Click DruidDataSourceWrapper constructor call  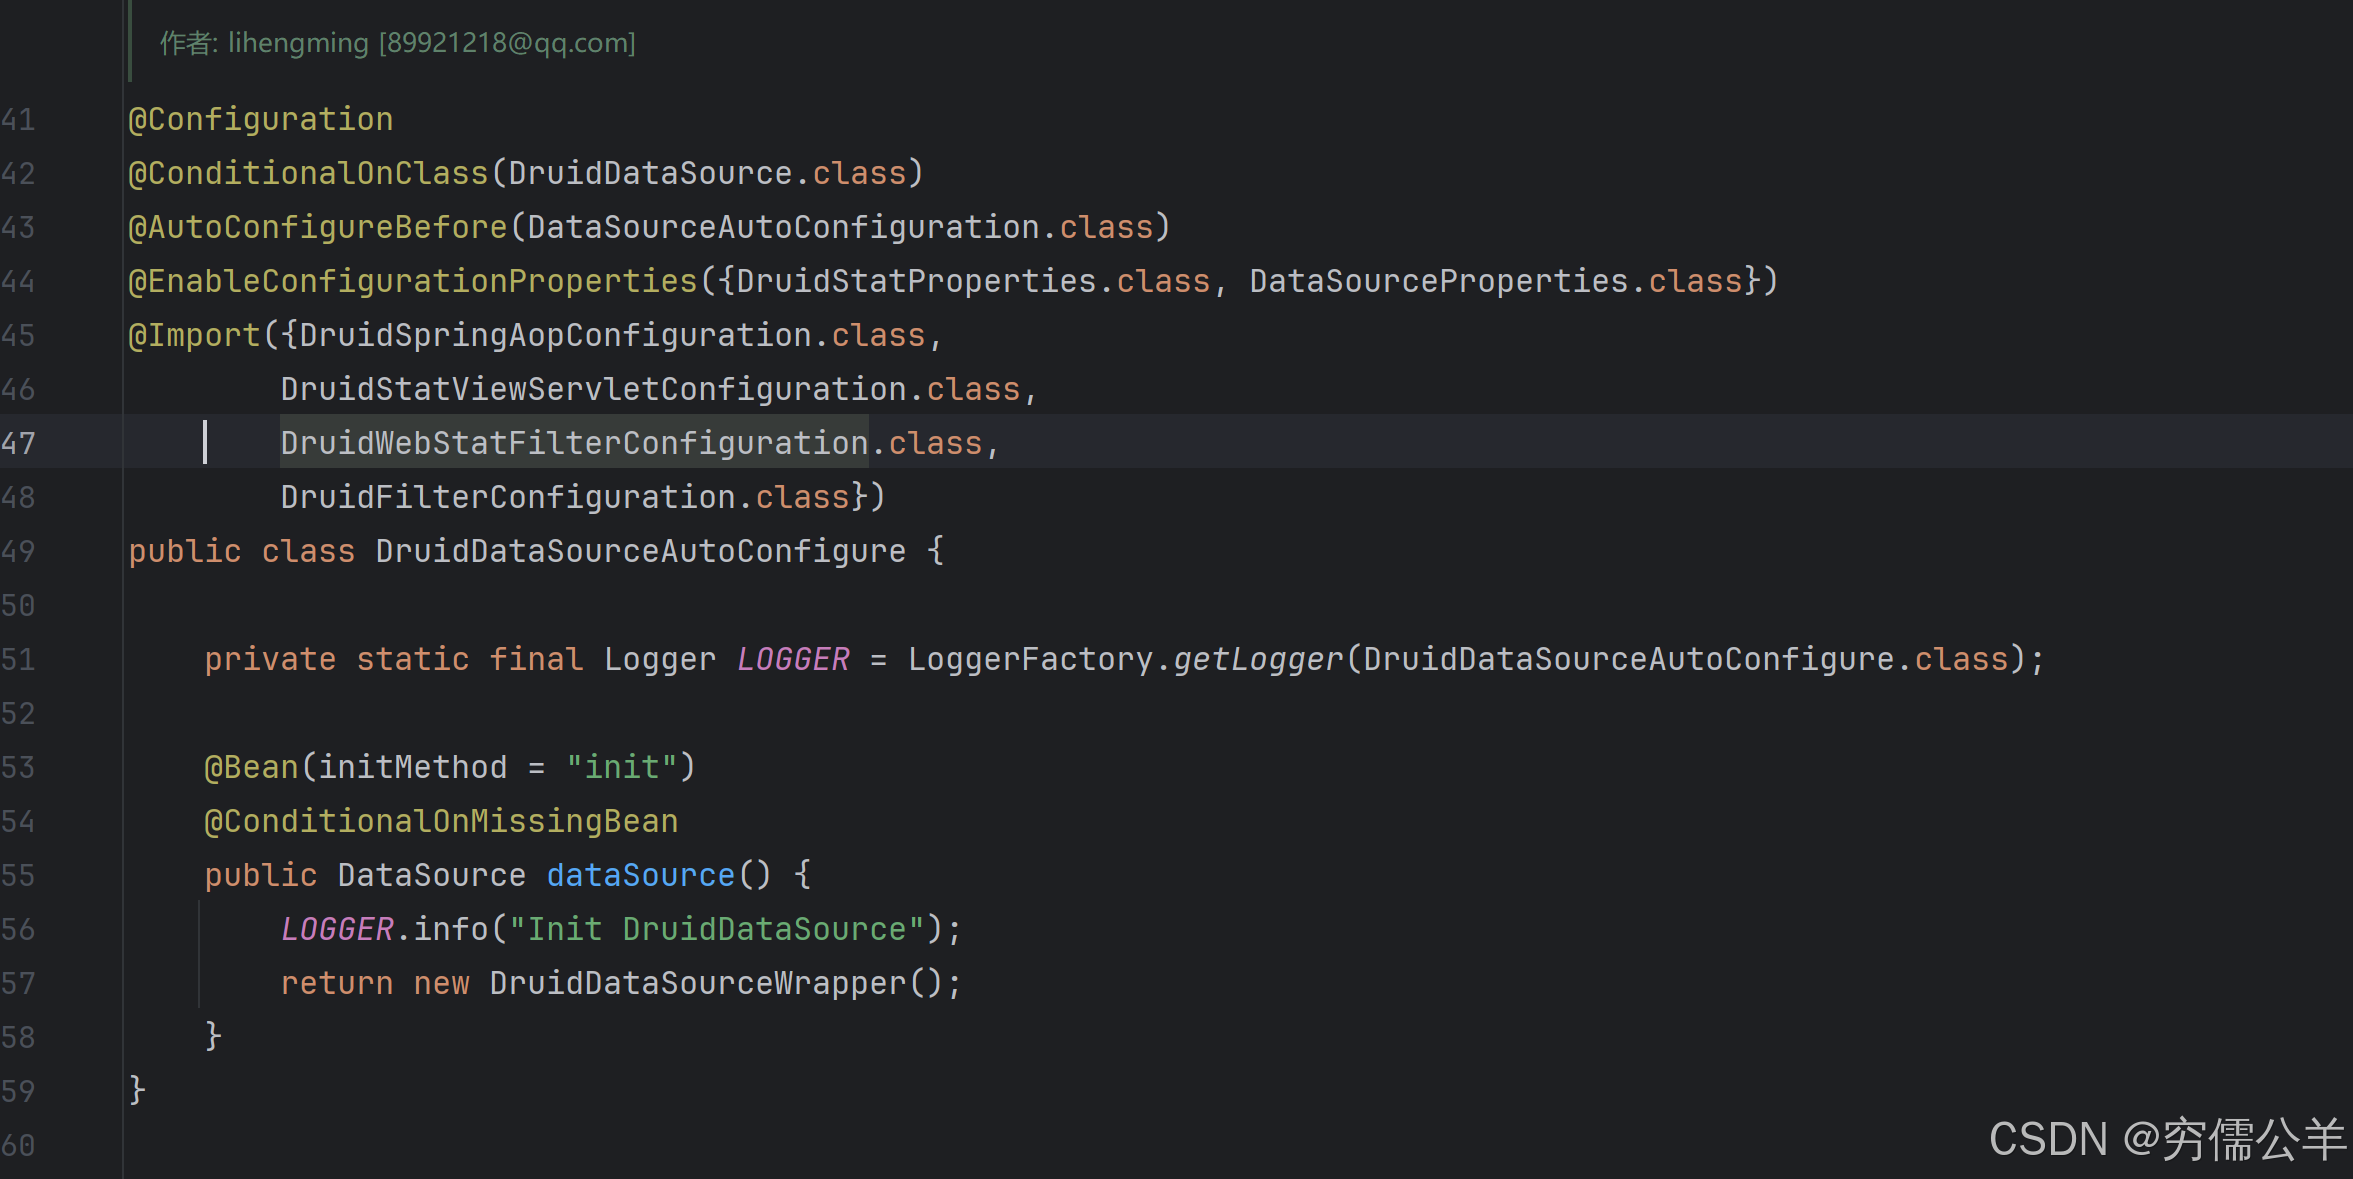pos(698,984)
